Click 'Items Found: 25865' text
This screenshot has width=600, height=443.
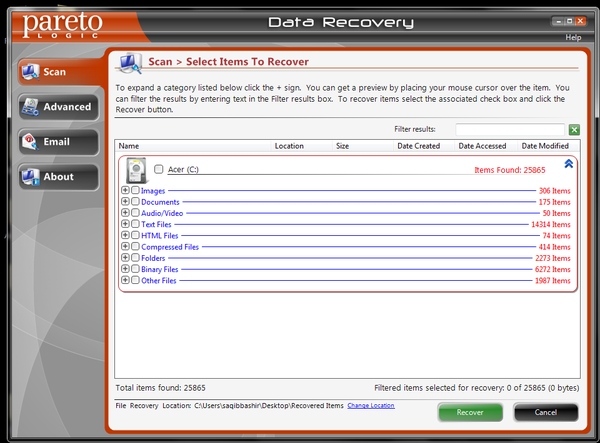(x=510, y=170)
